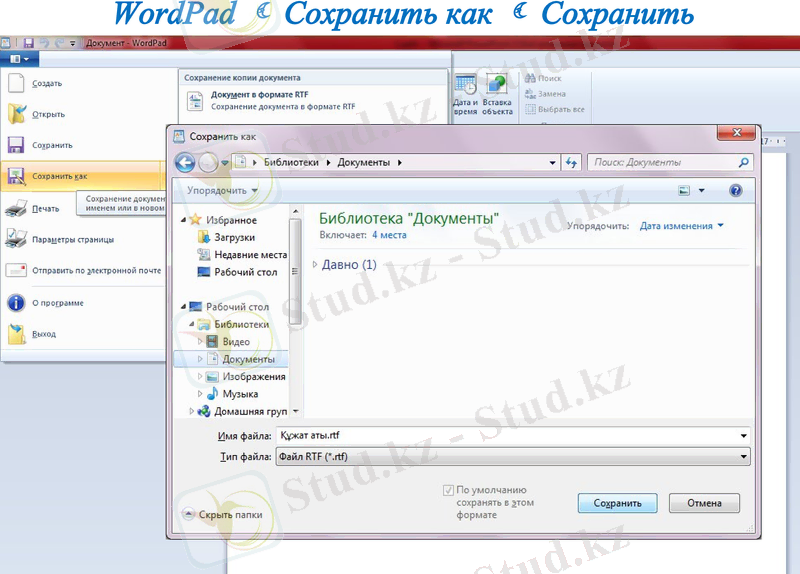Click the refresh icon beside address bar
This screenshot has width=800, height=574.
click(x=572, y=162)
